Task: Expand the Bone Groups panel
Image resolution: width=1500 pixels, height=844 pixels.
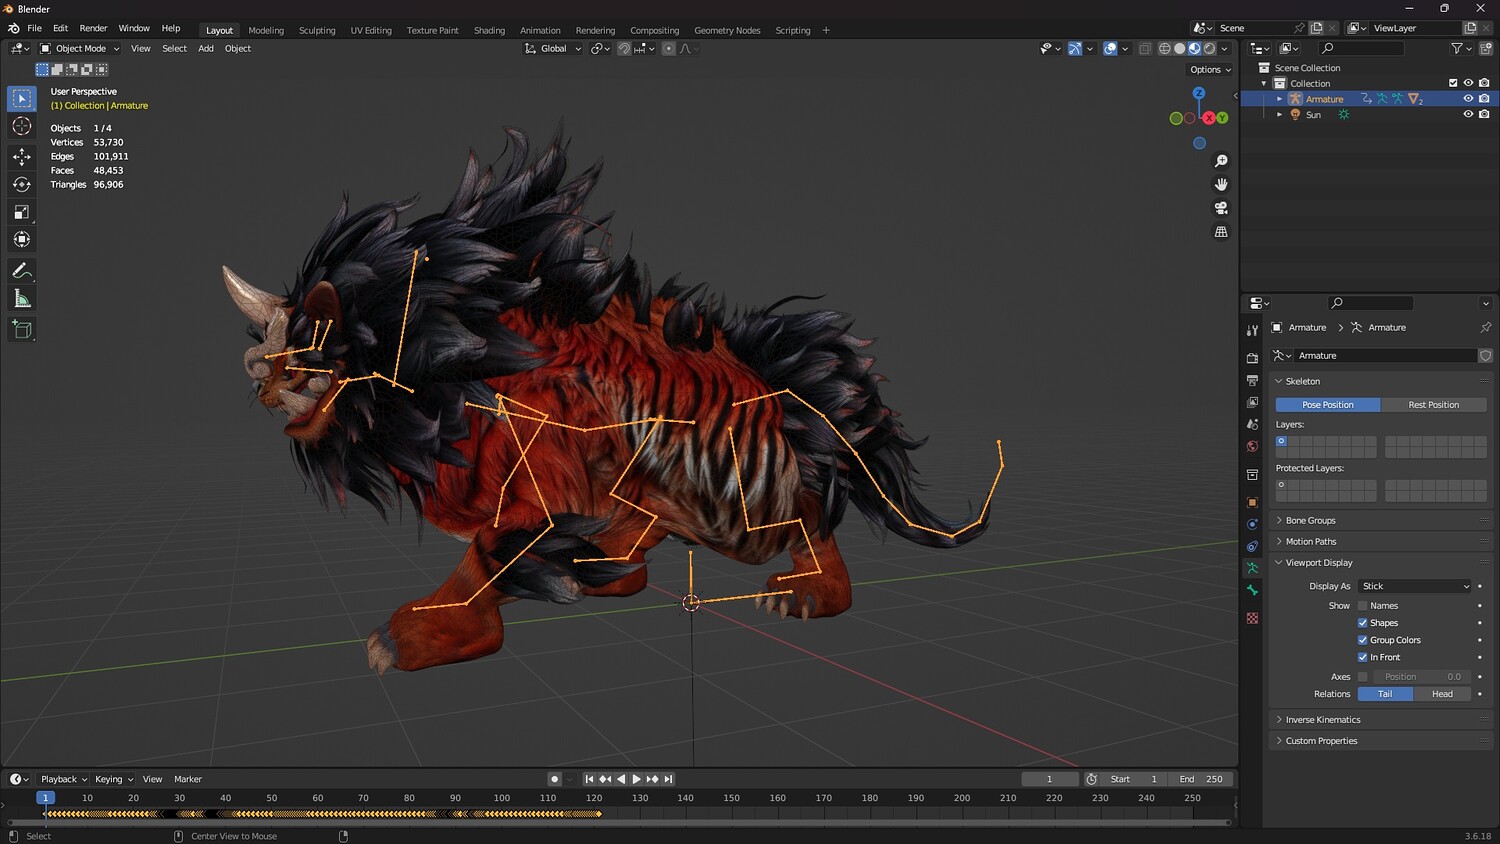Action: click(1310, 520)
